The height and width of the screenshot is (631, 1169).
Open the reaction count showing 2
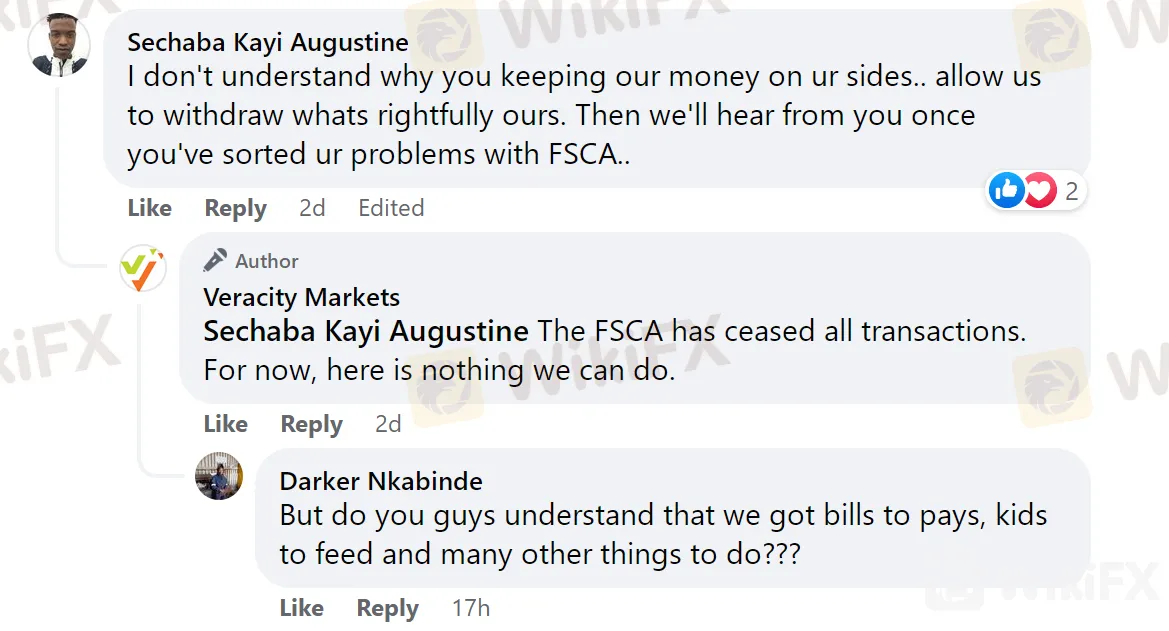[x=1071, y=192]
